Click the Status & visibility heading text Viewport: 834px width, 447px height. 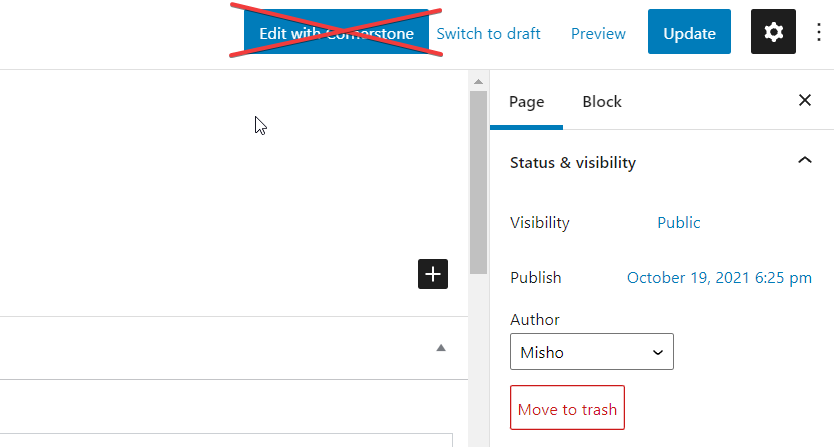click(572, 162)
